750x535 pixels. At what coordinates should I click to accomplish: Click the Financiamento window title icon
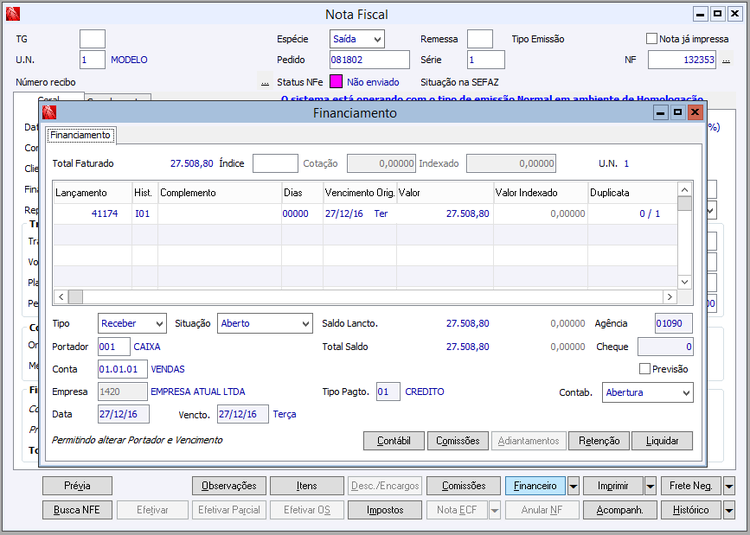click(x=50, y=113)
